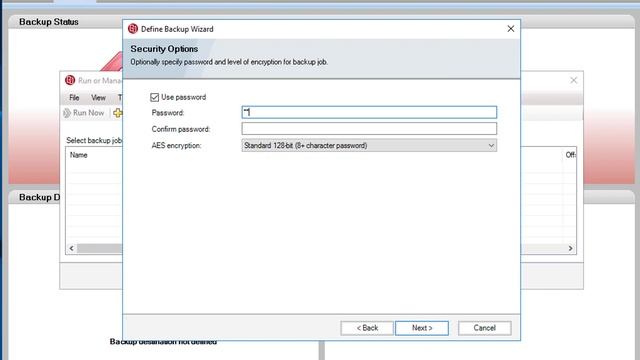Close the Define Backup Wizard dialog
Viewport: 640px width, 360px height.
pyautogui.click(x=511, y=29)
